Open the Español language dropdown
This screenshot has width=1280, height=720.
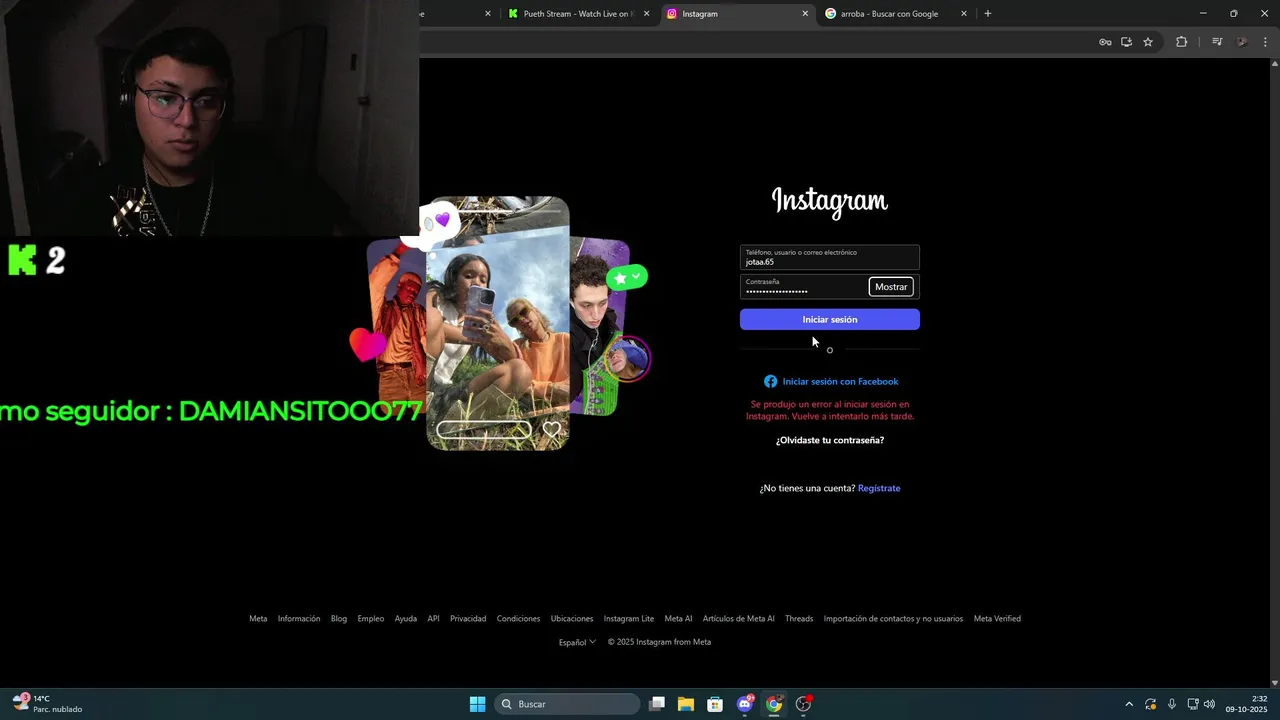pyautogui.click(x=577, y=642)
